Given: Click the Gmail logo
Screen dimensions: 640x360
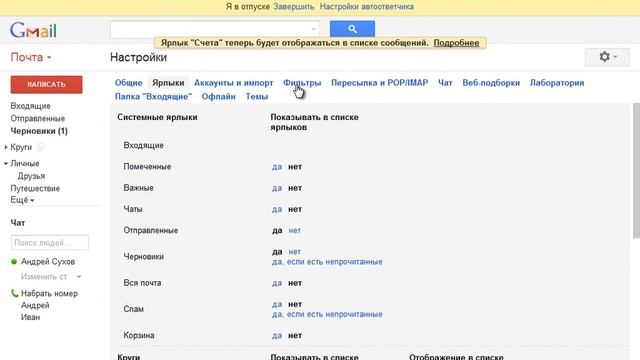Looking at the screenshot, I should click(x=33, y=30).
